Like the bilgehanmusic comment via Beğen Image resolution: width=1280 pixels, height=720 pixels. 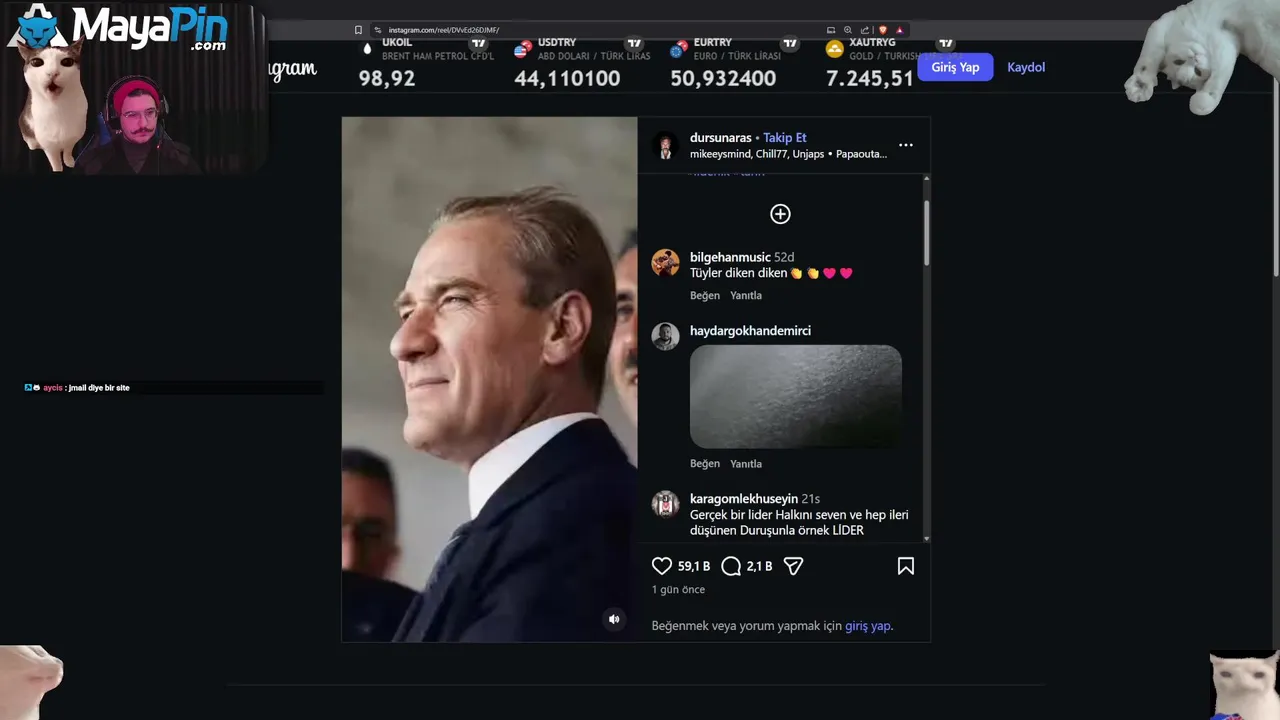click(x=704, y=296)
